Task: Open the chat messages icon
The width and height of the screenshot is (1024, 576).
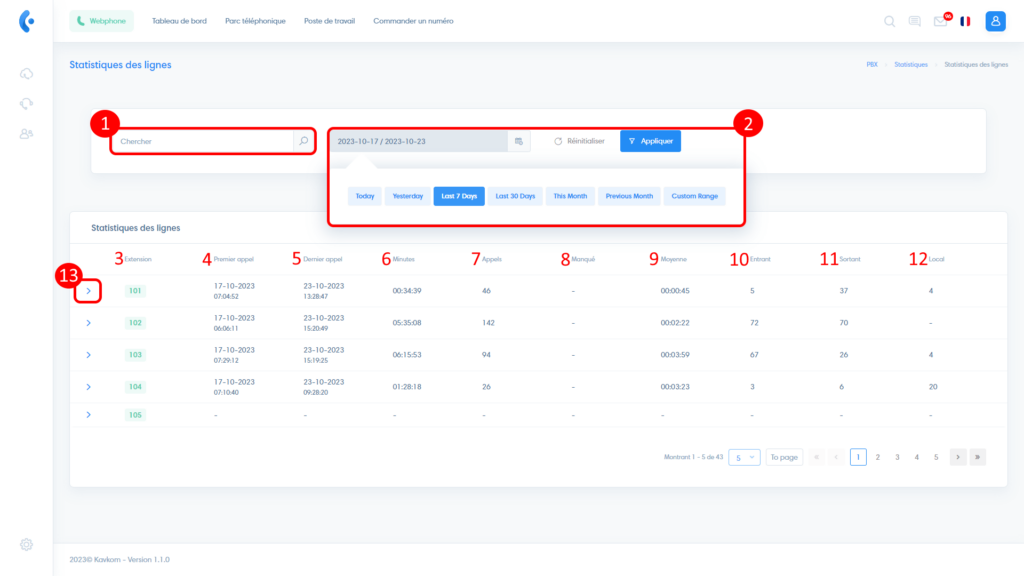Action: coord(915,21)
